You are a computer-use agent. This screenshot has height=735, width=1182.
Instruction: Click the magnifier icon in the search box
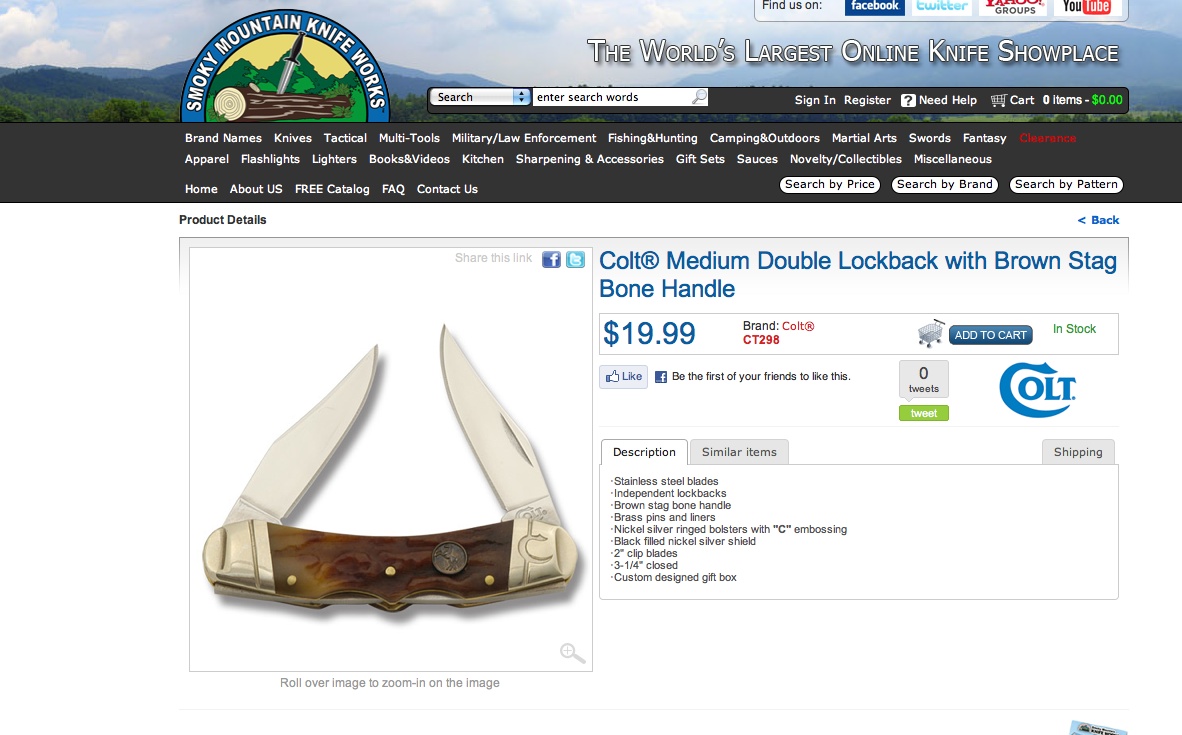(x=699, y=97)
